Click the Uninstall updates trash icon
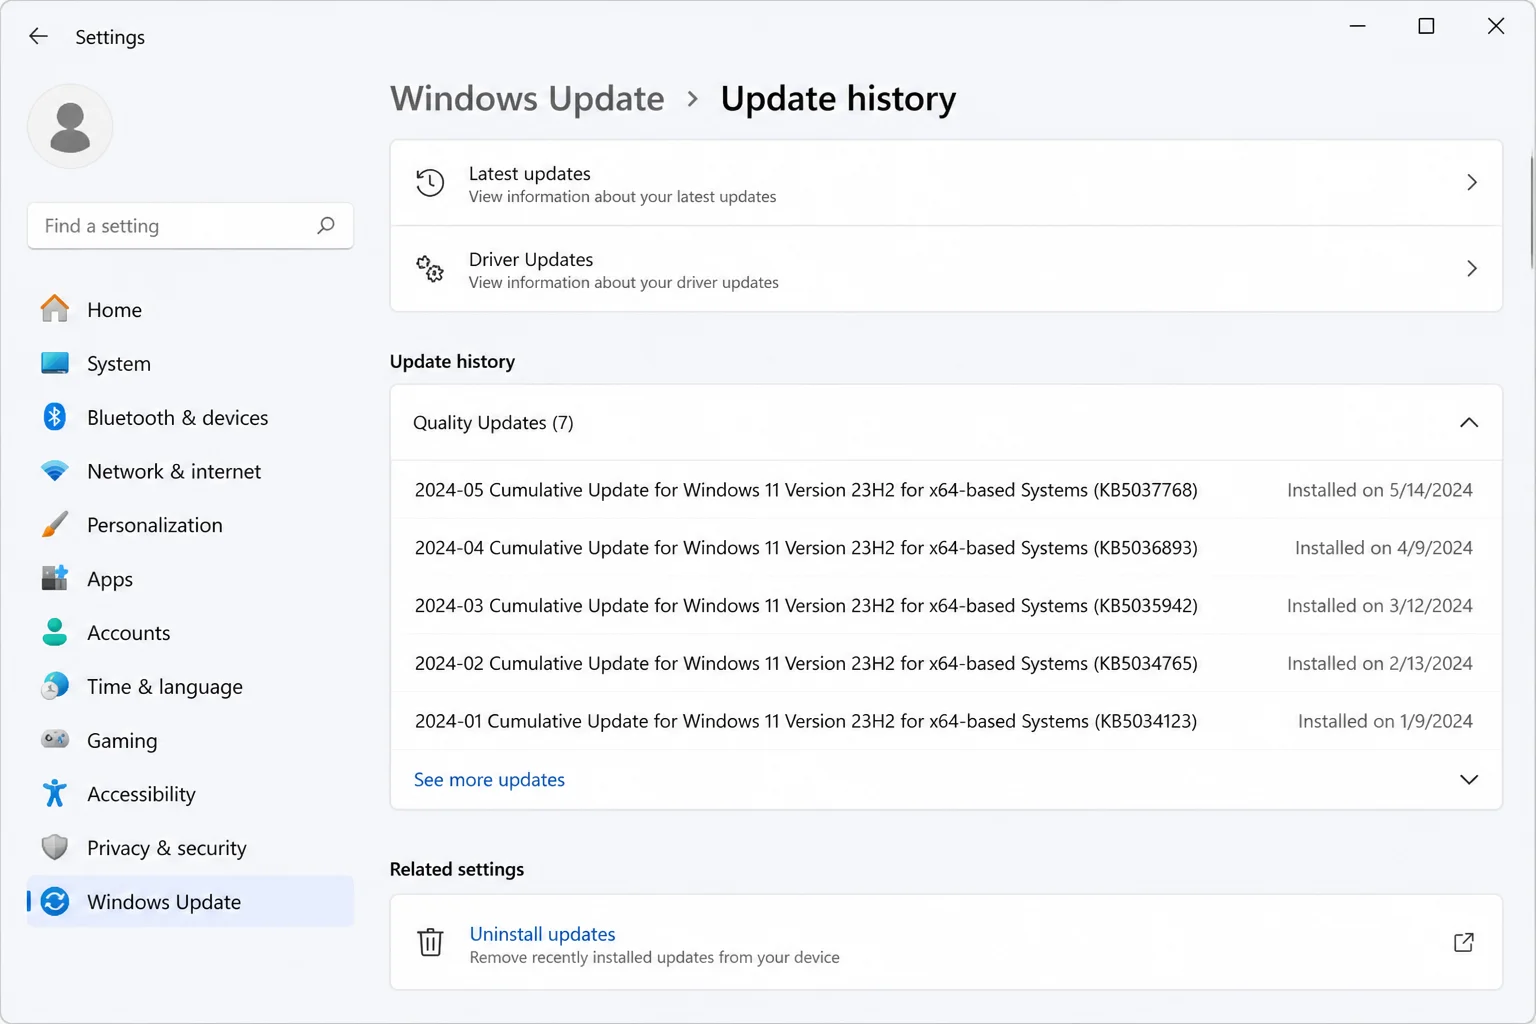1536x1024 pixels. click(x=430, y=942)
